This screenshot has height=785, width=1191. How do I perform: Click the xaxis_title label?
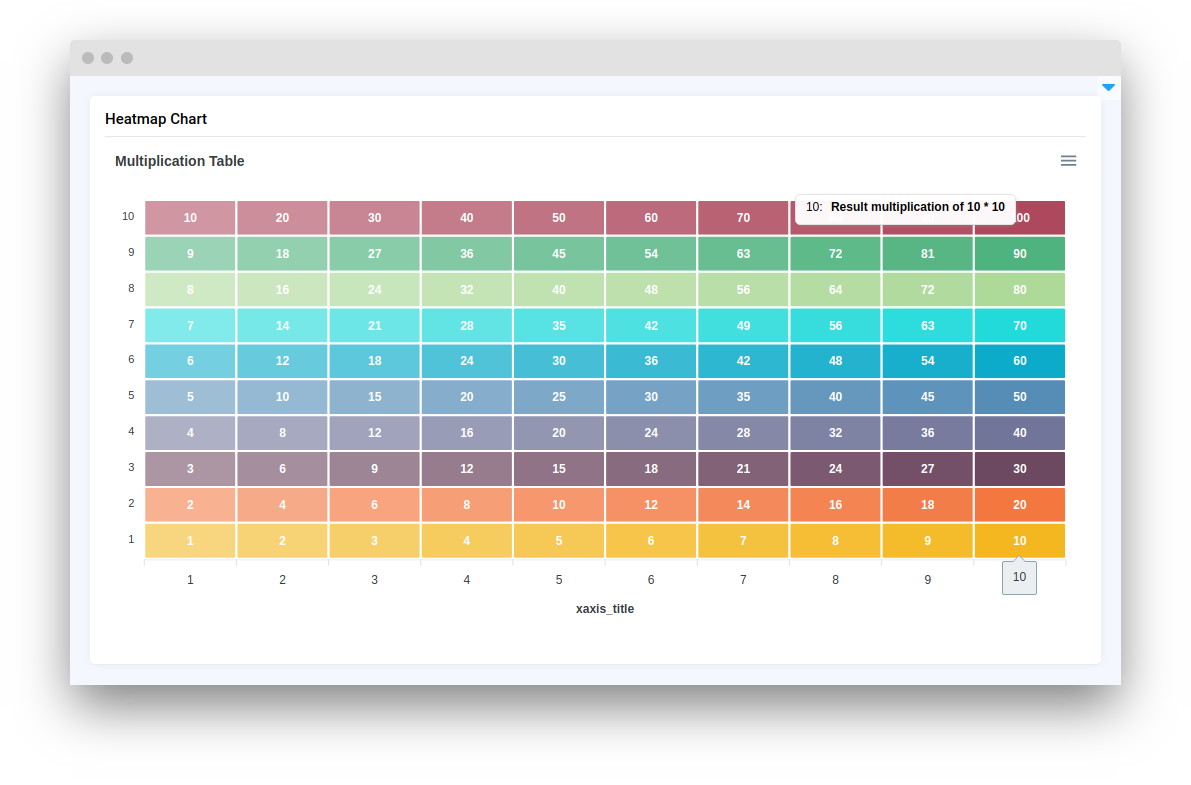coord(605,609)
